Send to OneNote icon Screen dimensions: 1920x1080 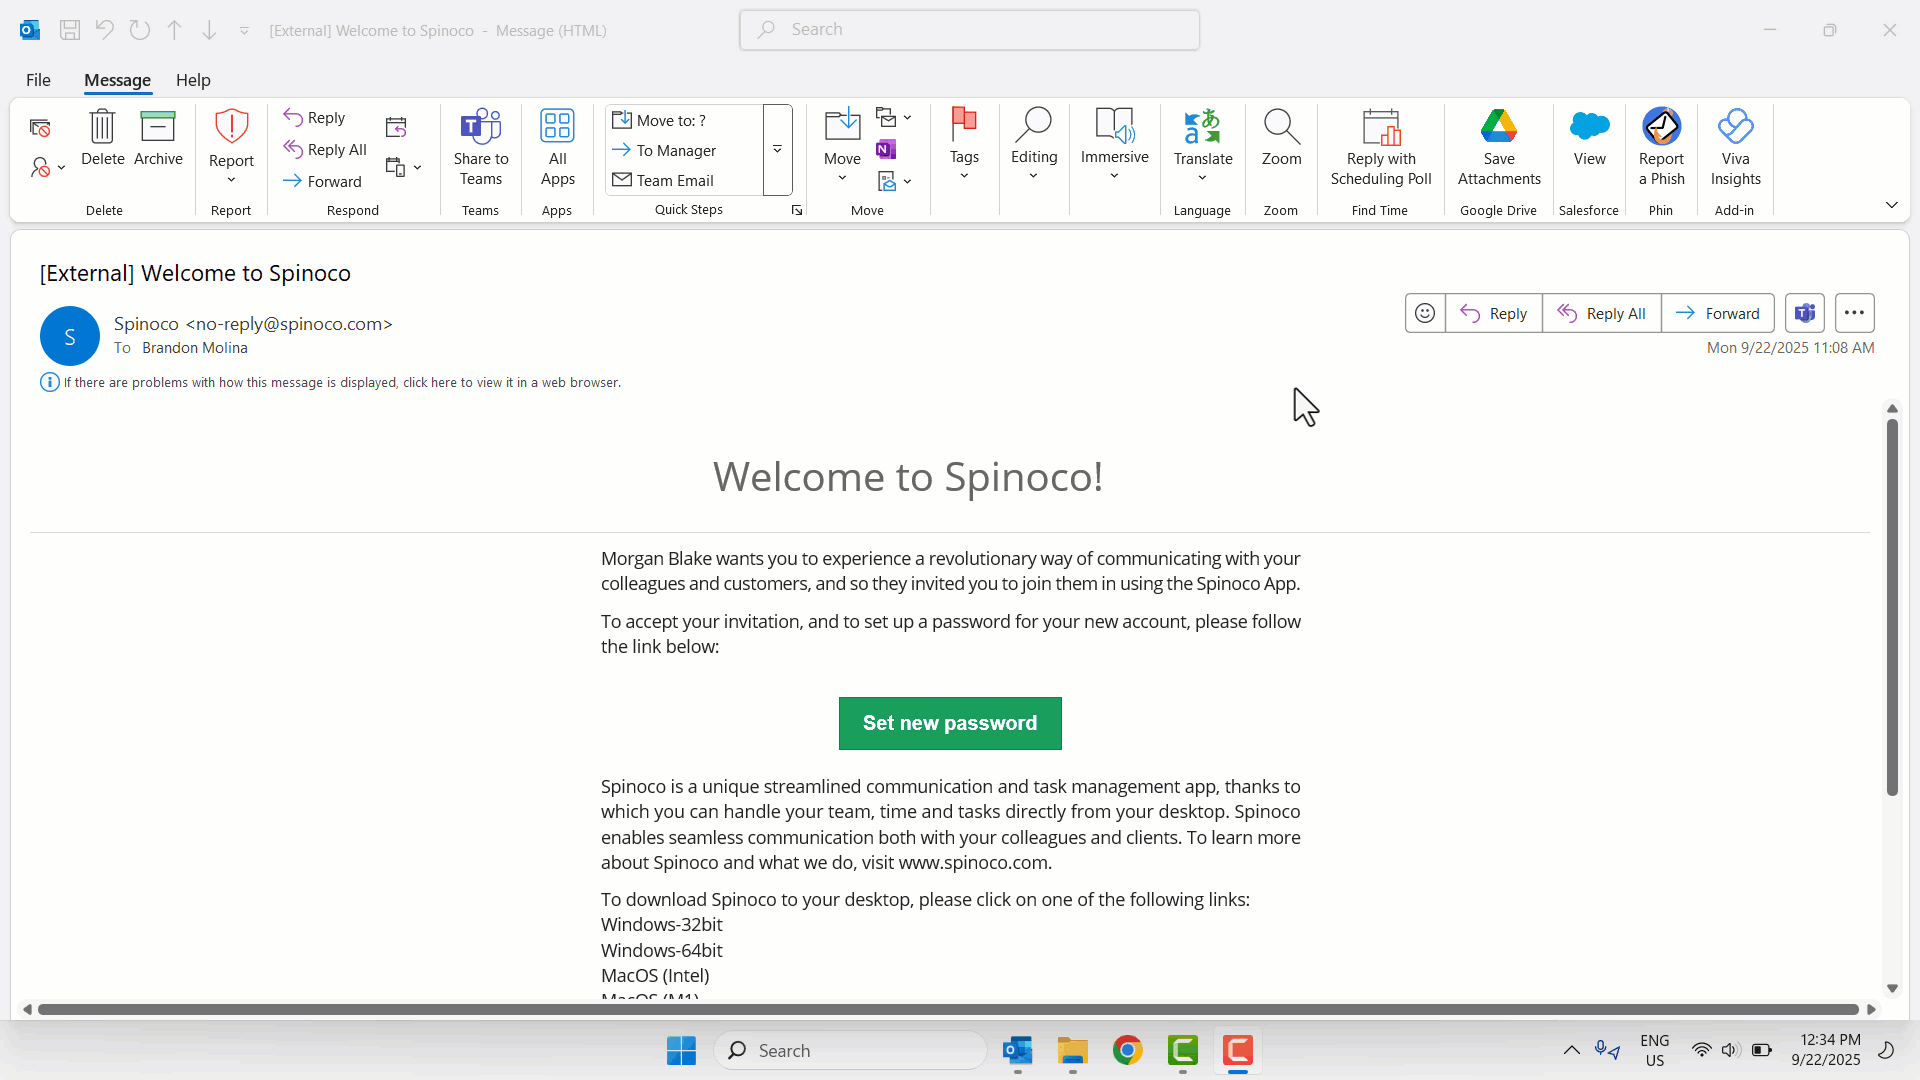click(x=886, y=150)
